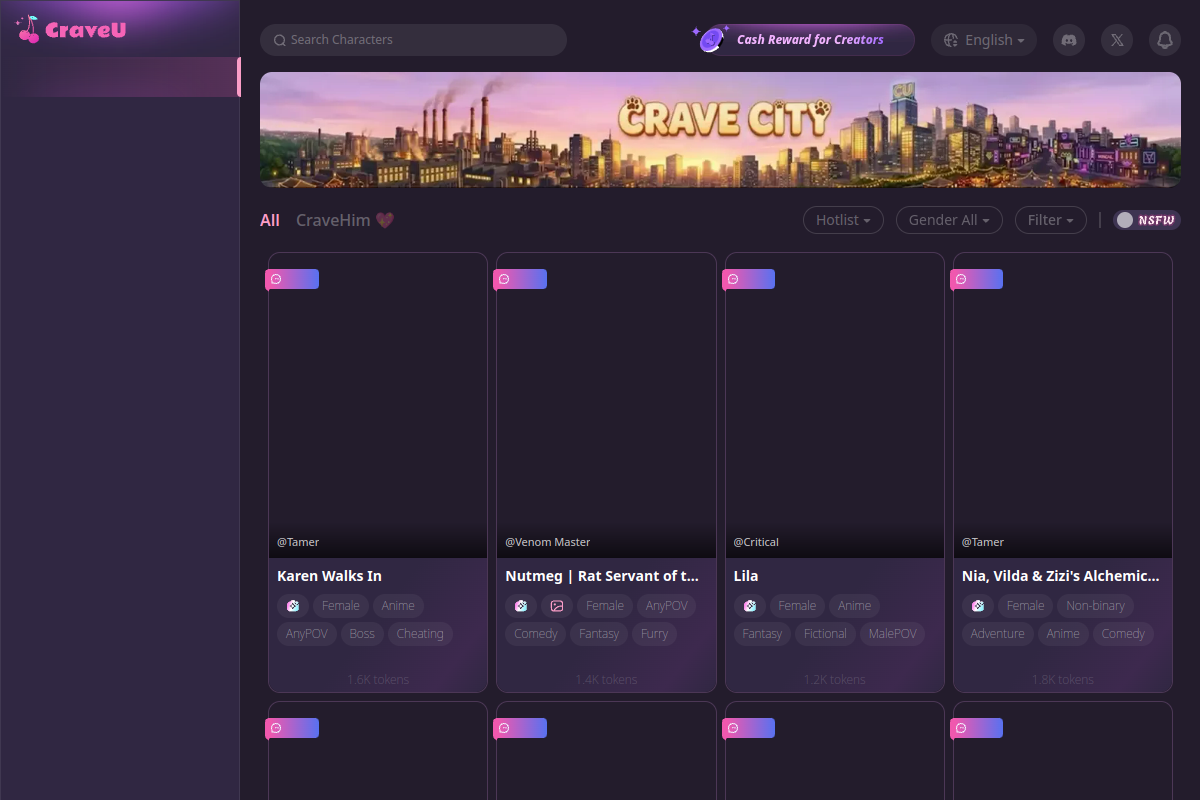Click image gallery icon on Nutmeg card

tap(557, 606)
